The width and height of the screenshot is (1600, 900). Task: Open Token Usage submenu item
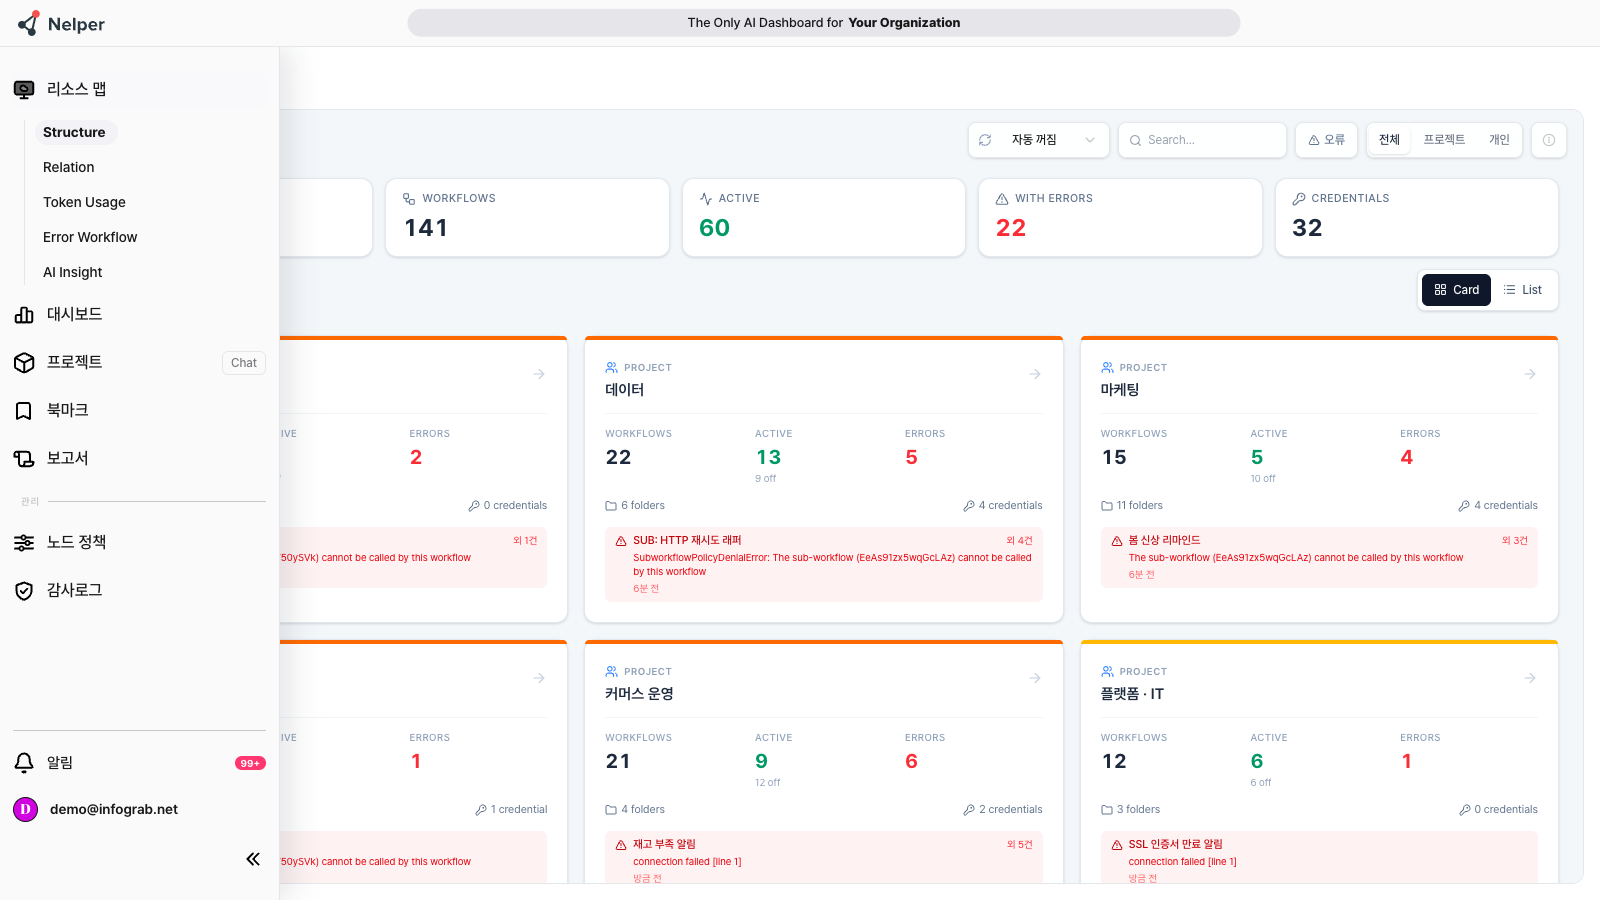[84, 202]
